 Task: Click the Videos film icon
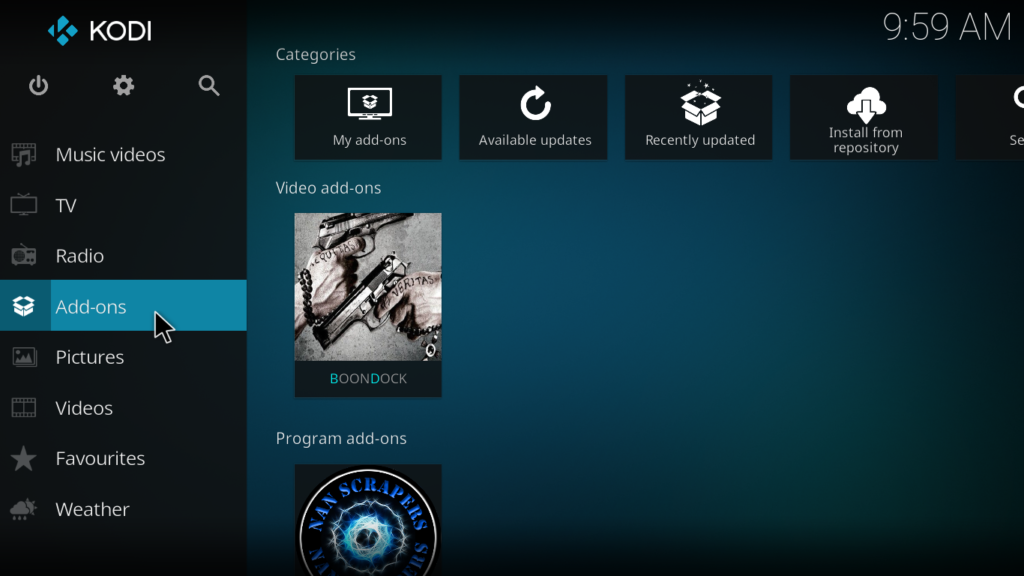pyautogui.click(x=24, y=408)
